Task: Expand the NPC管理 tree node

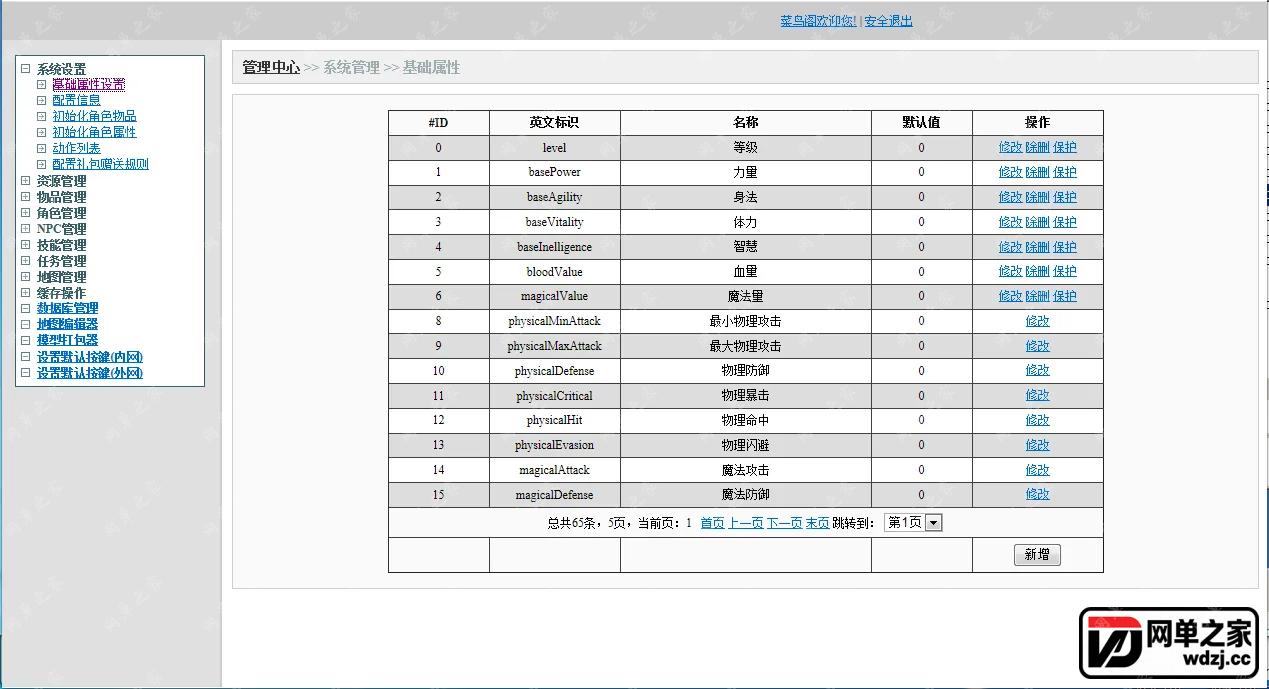Action: 26,229
